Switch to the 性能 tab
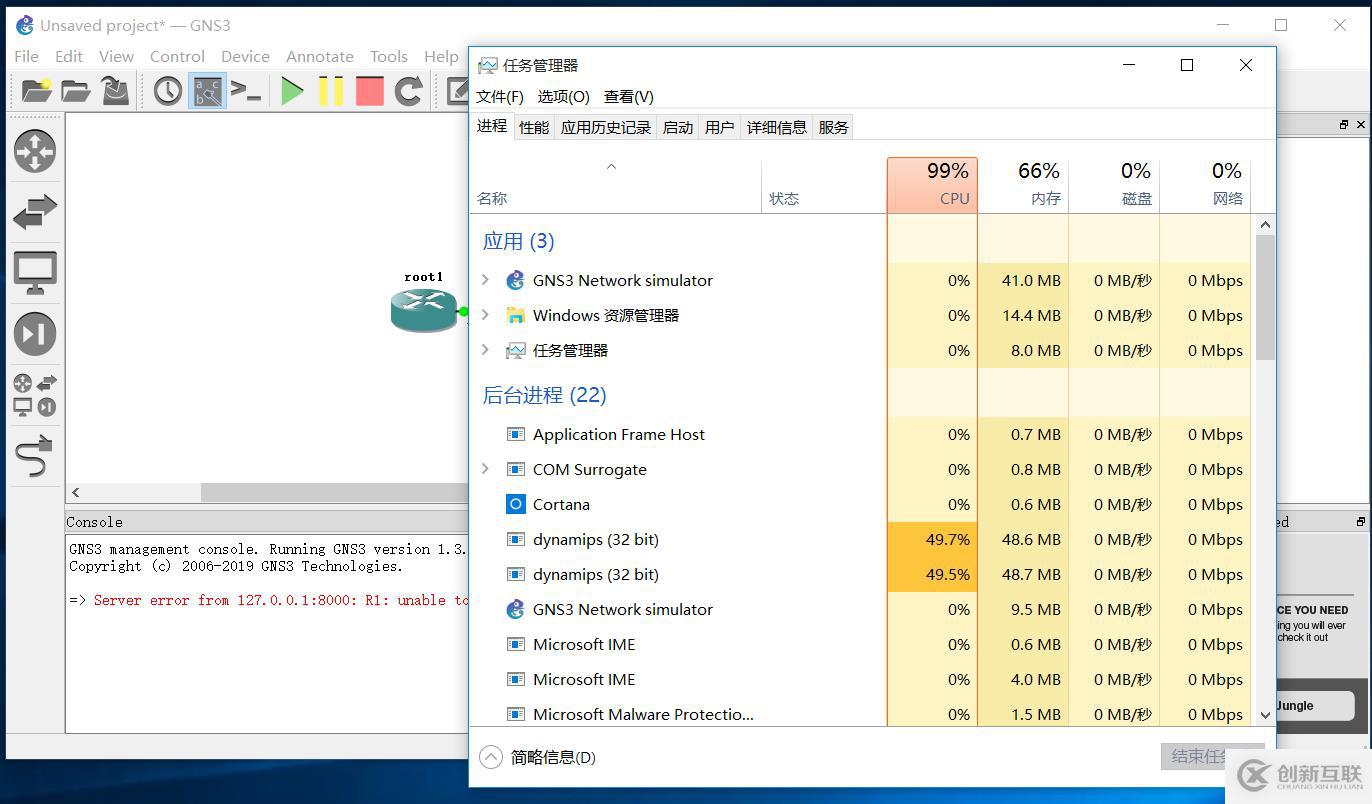The image size is (1372, 804). 534,127
